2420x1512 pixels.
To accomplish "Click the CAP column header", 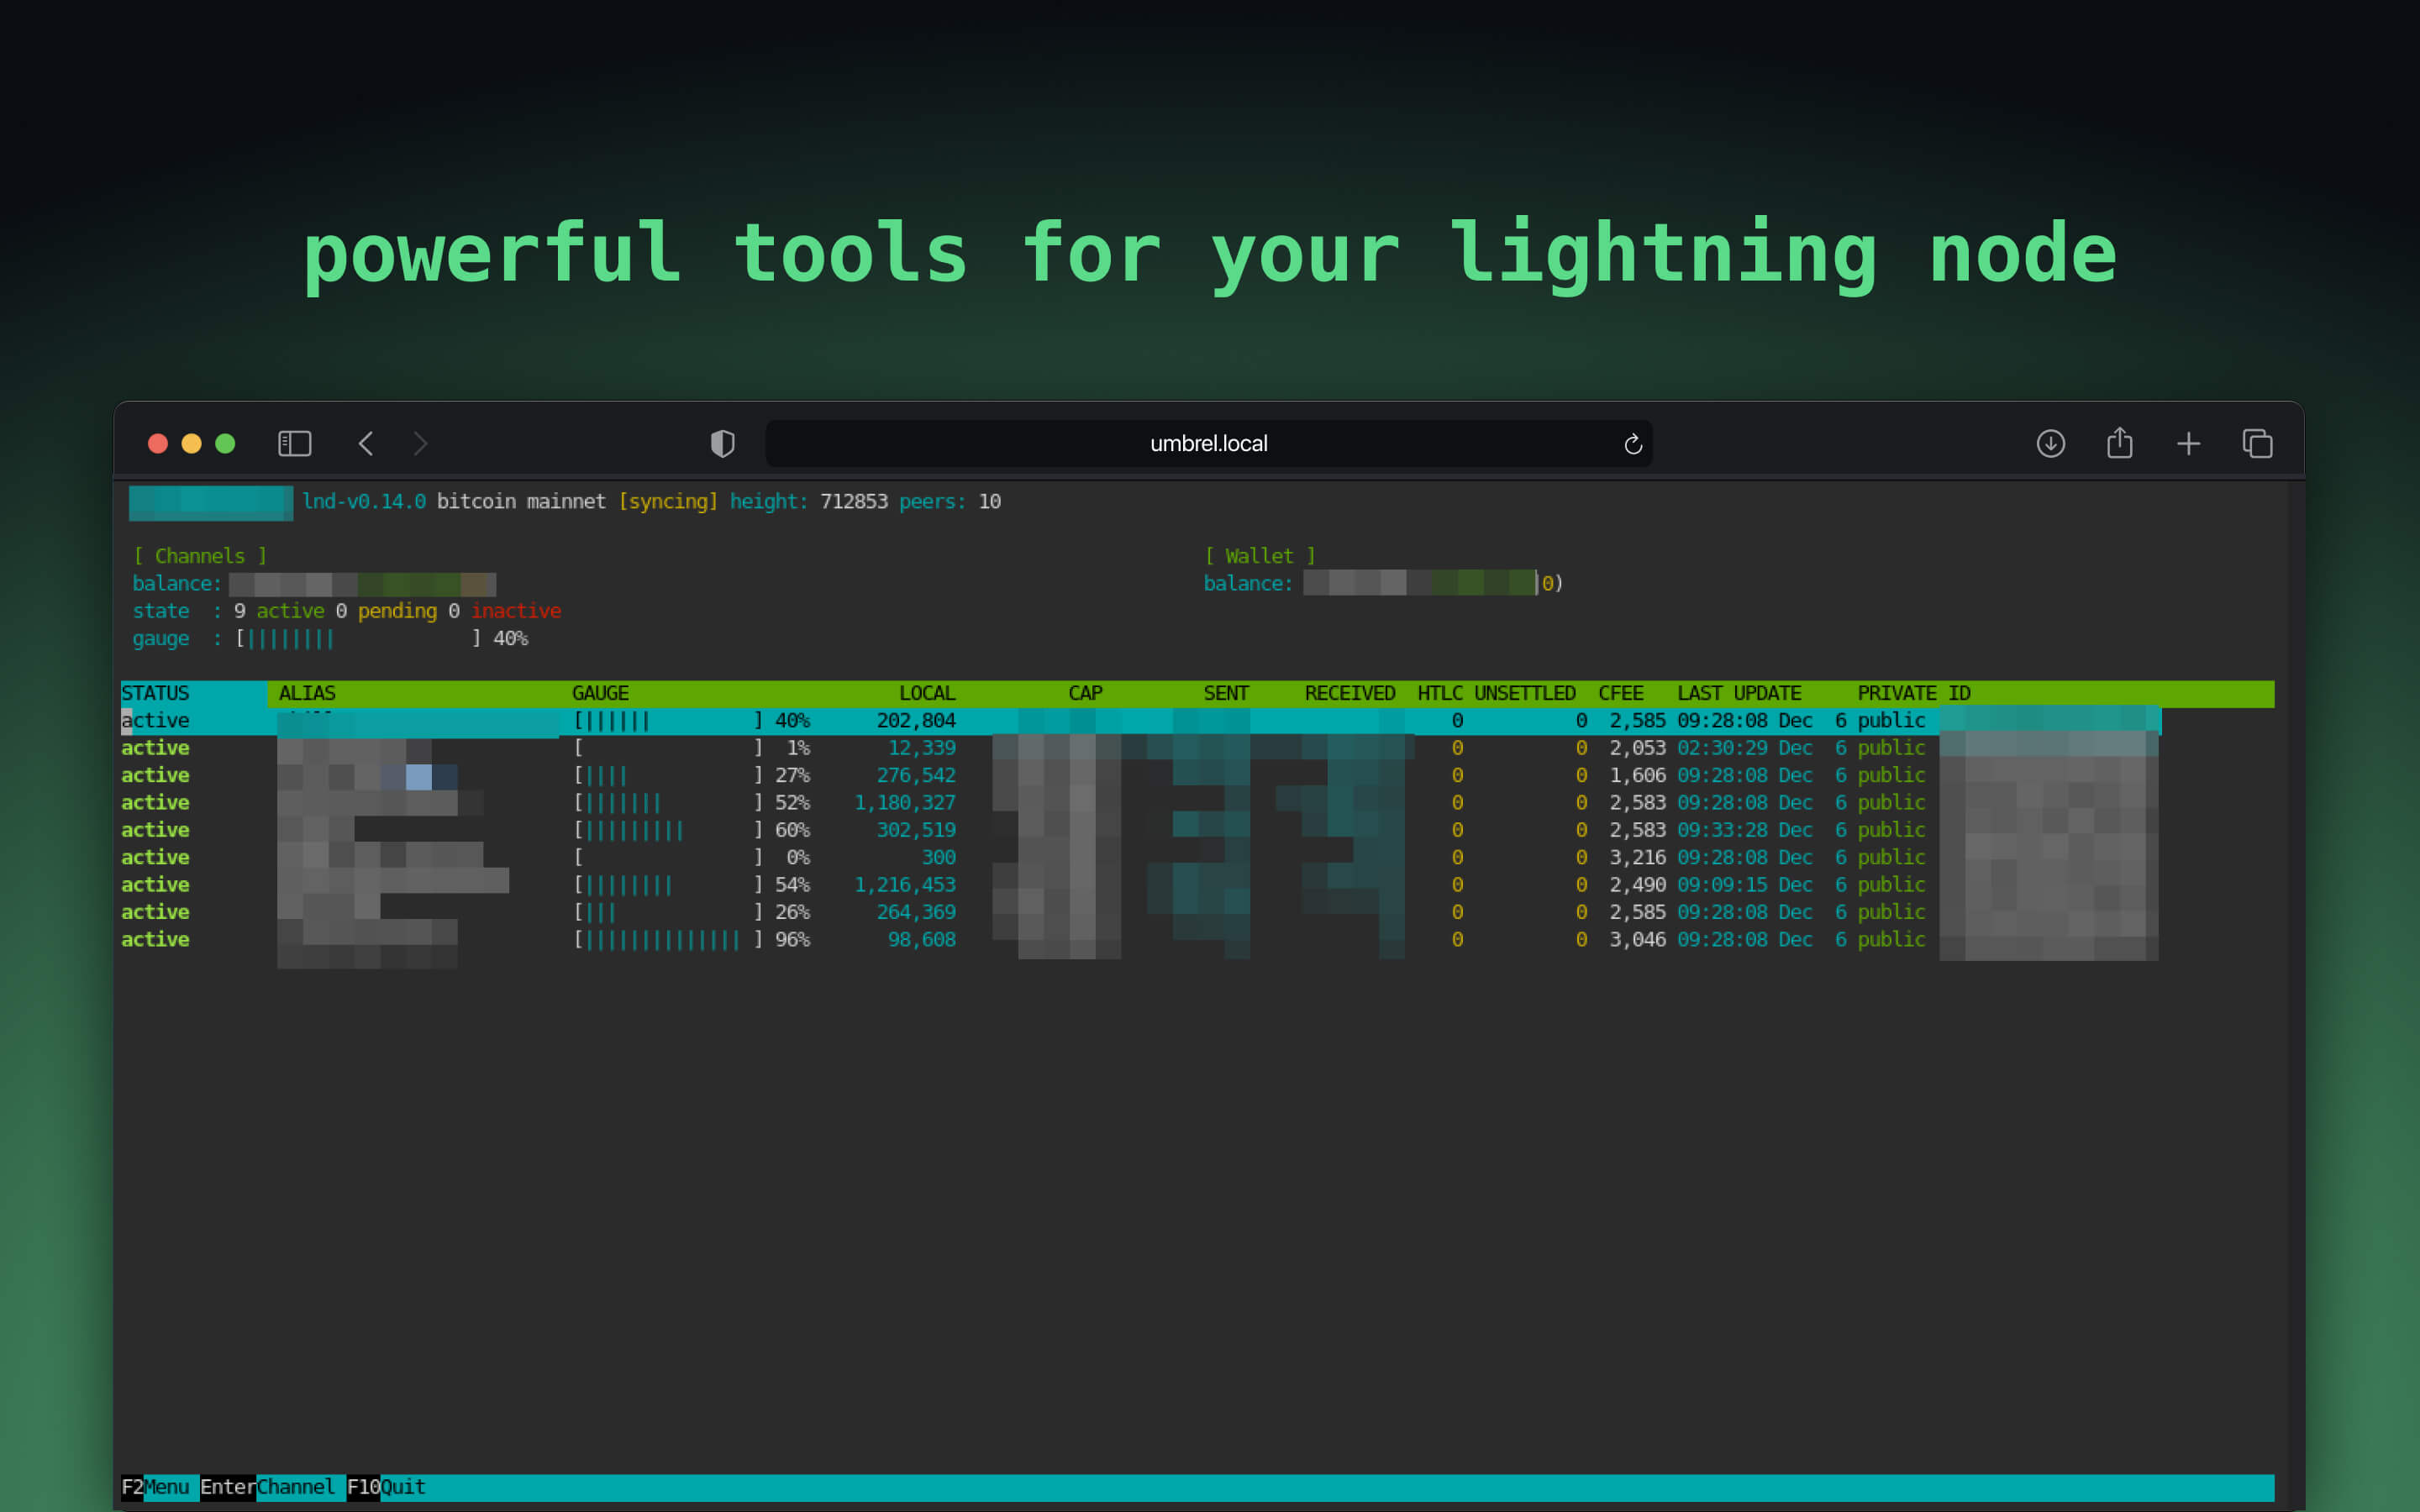I will 1085,692.
